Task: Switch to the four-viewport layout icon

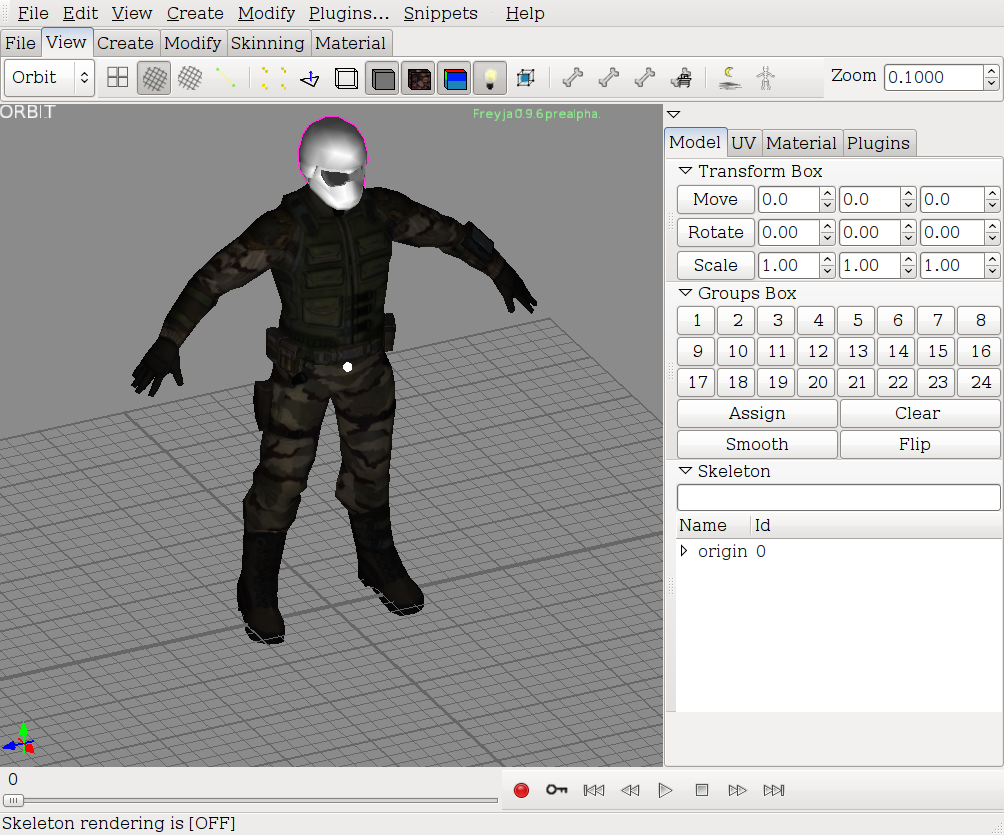Action: [x=118, y=77]
